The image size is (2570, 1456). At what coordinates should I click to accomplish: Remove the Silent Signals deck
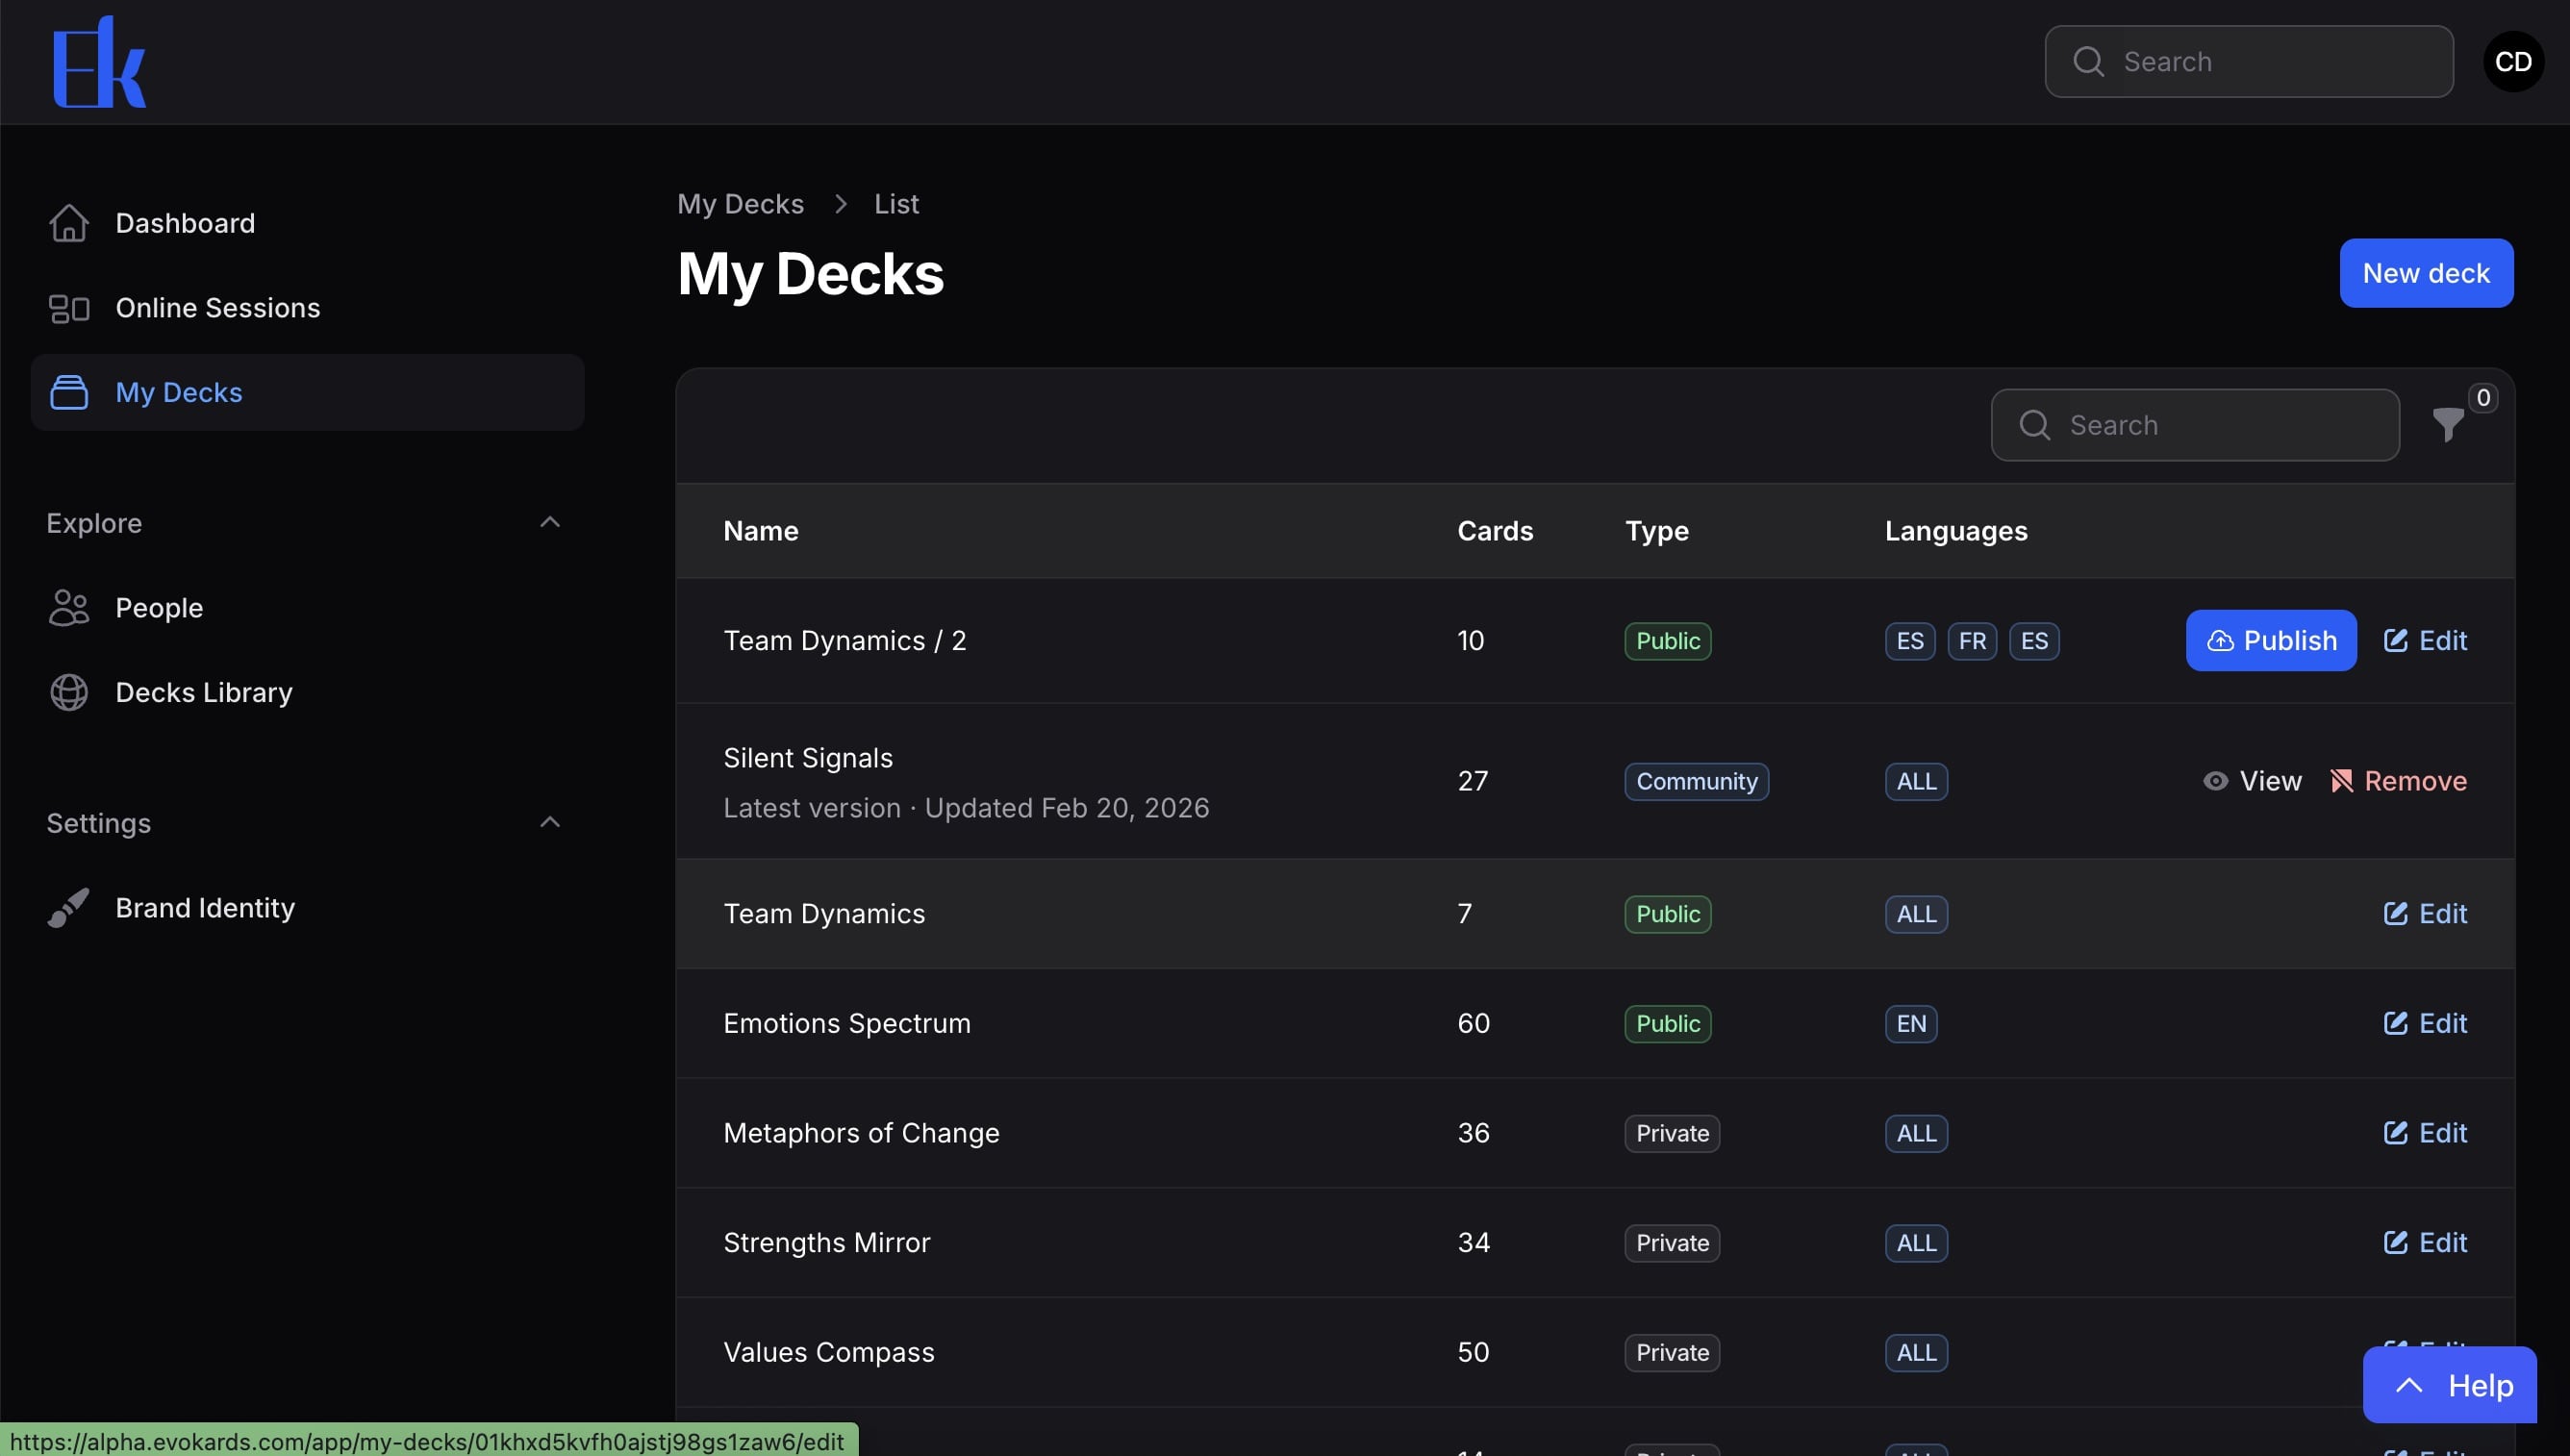[x=2398, y=781]
